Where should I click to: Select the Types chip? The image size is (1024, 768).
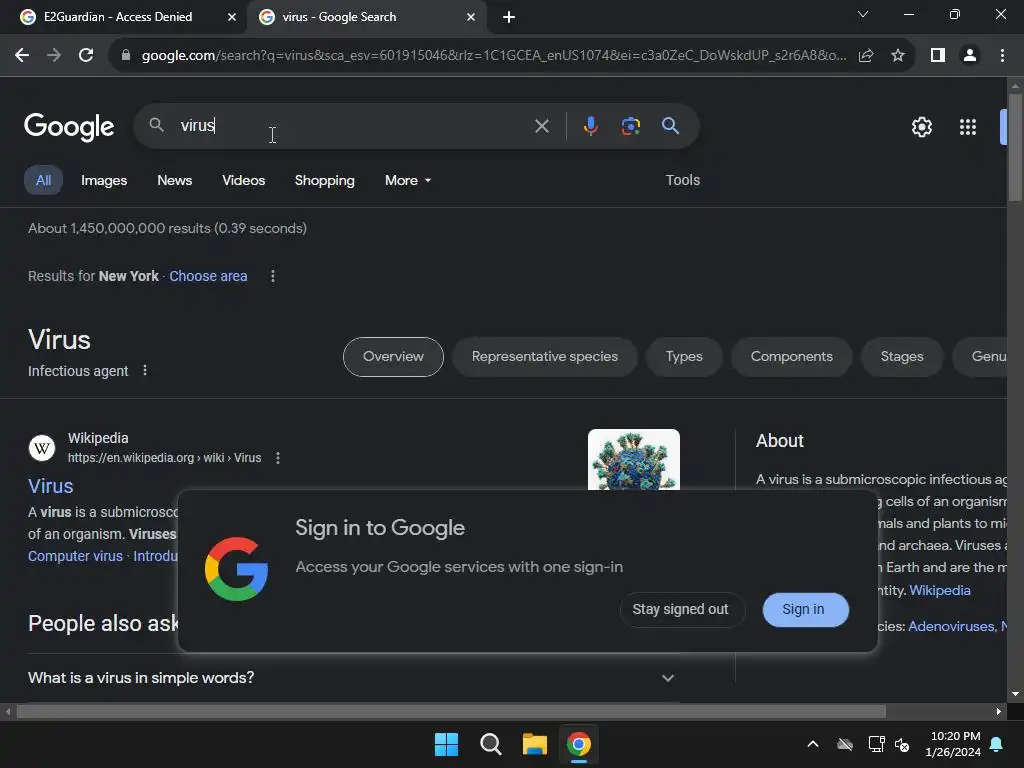coord(684,357)
